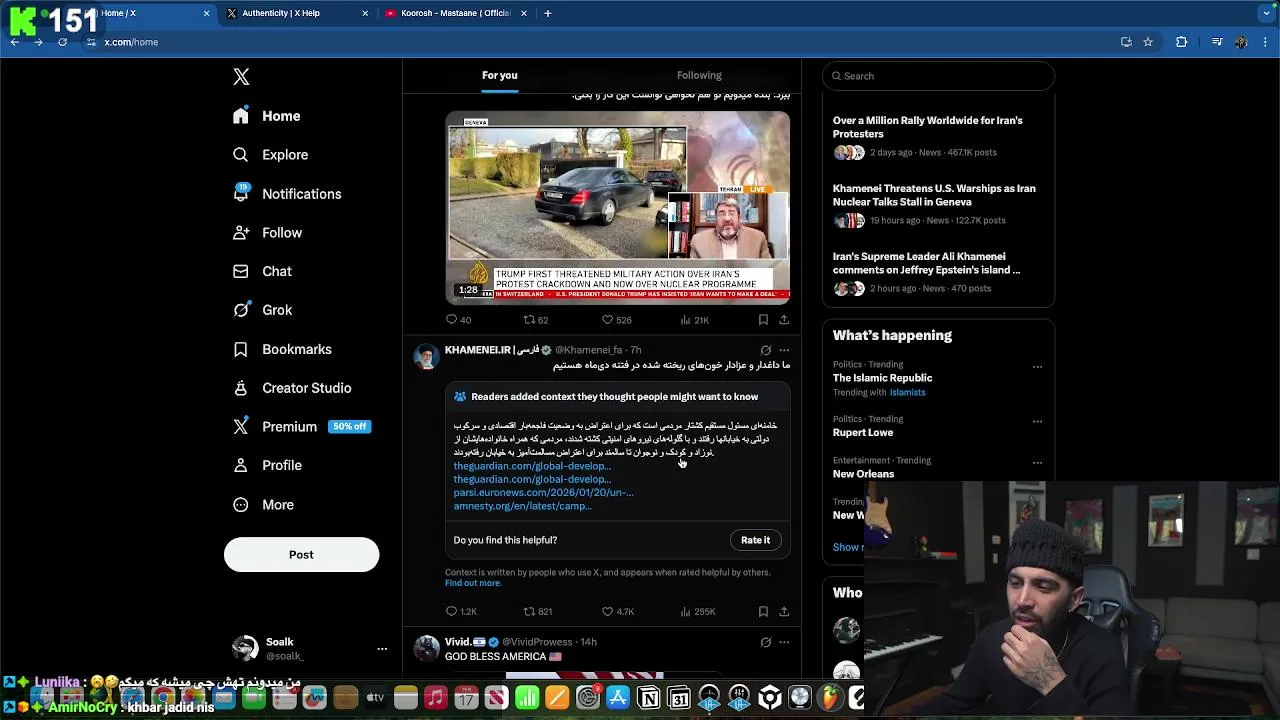Switch to Authenticity | X Help browser tab

click(298, 13)
